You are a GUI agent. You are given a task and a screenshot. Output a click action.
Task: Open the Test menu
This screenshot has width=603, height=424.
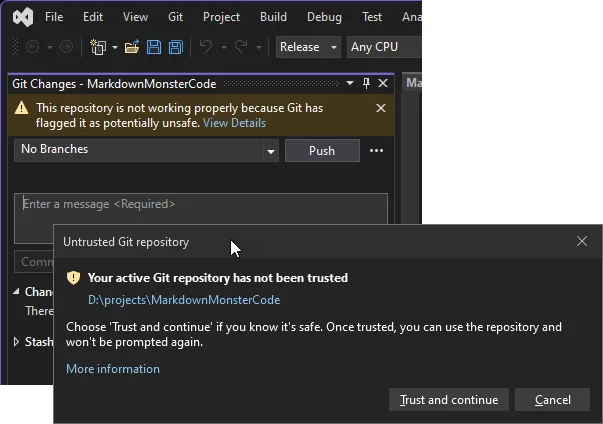click(371, 17)
